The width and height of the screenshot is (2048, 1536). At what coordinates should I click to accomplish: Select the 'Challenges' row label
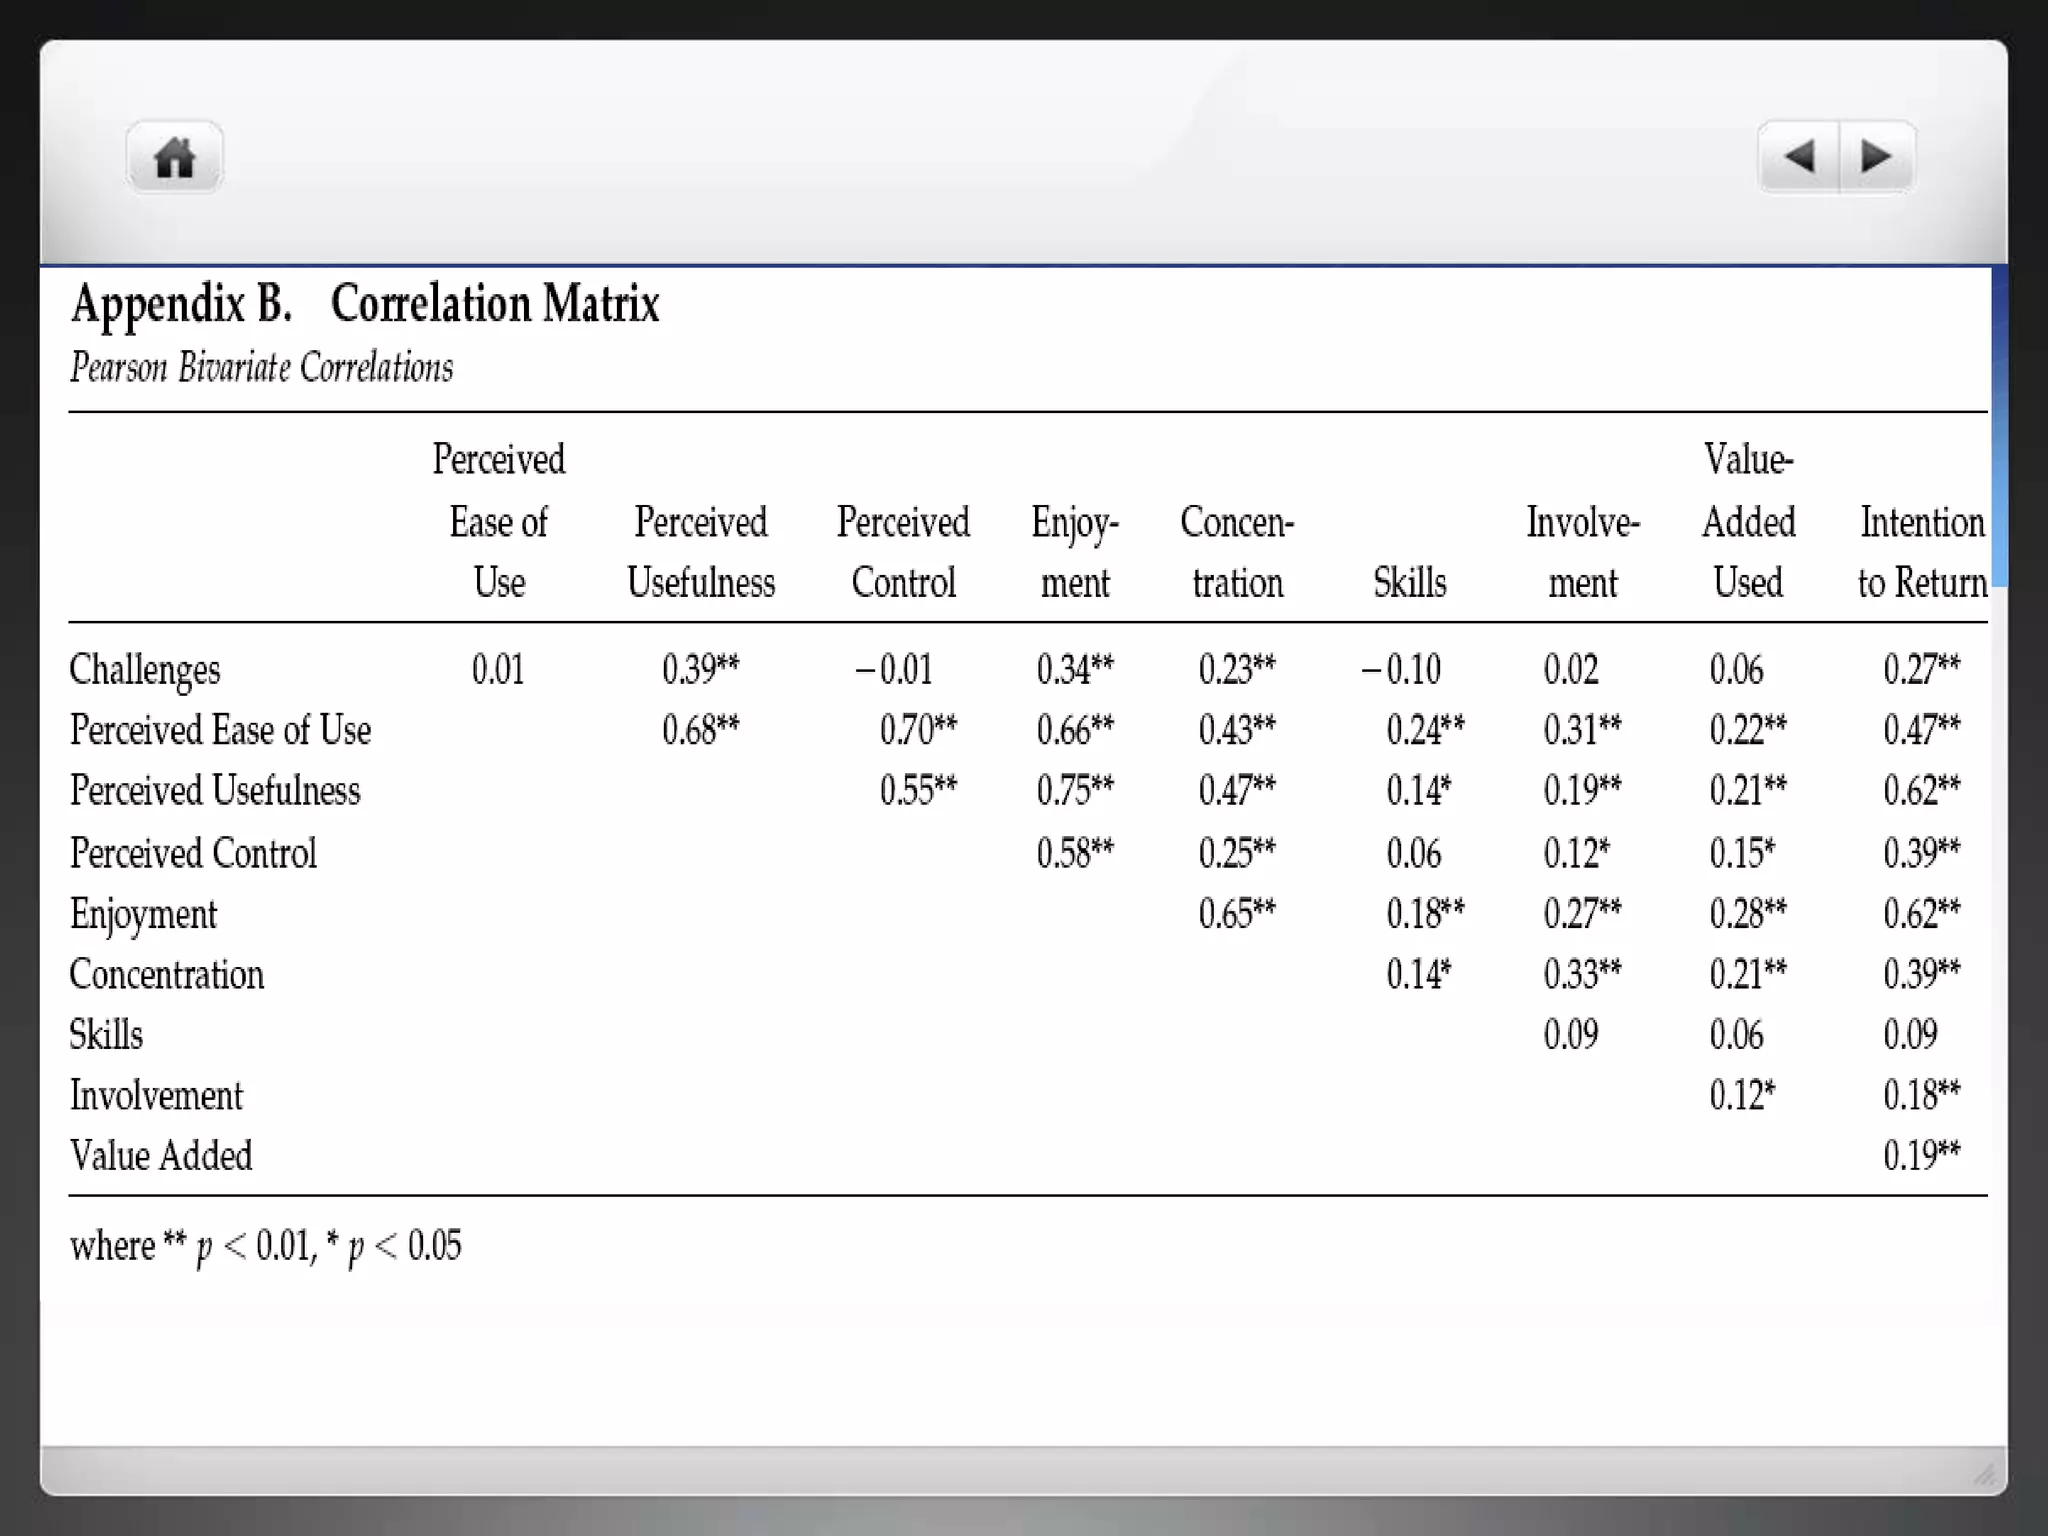point(144,670)
